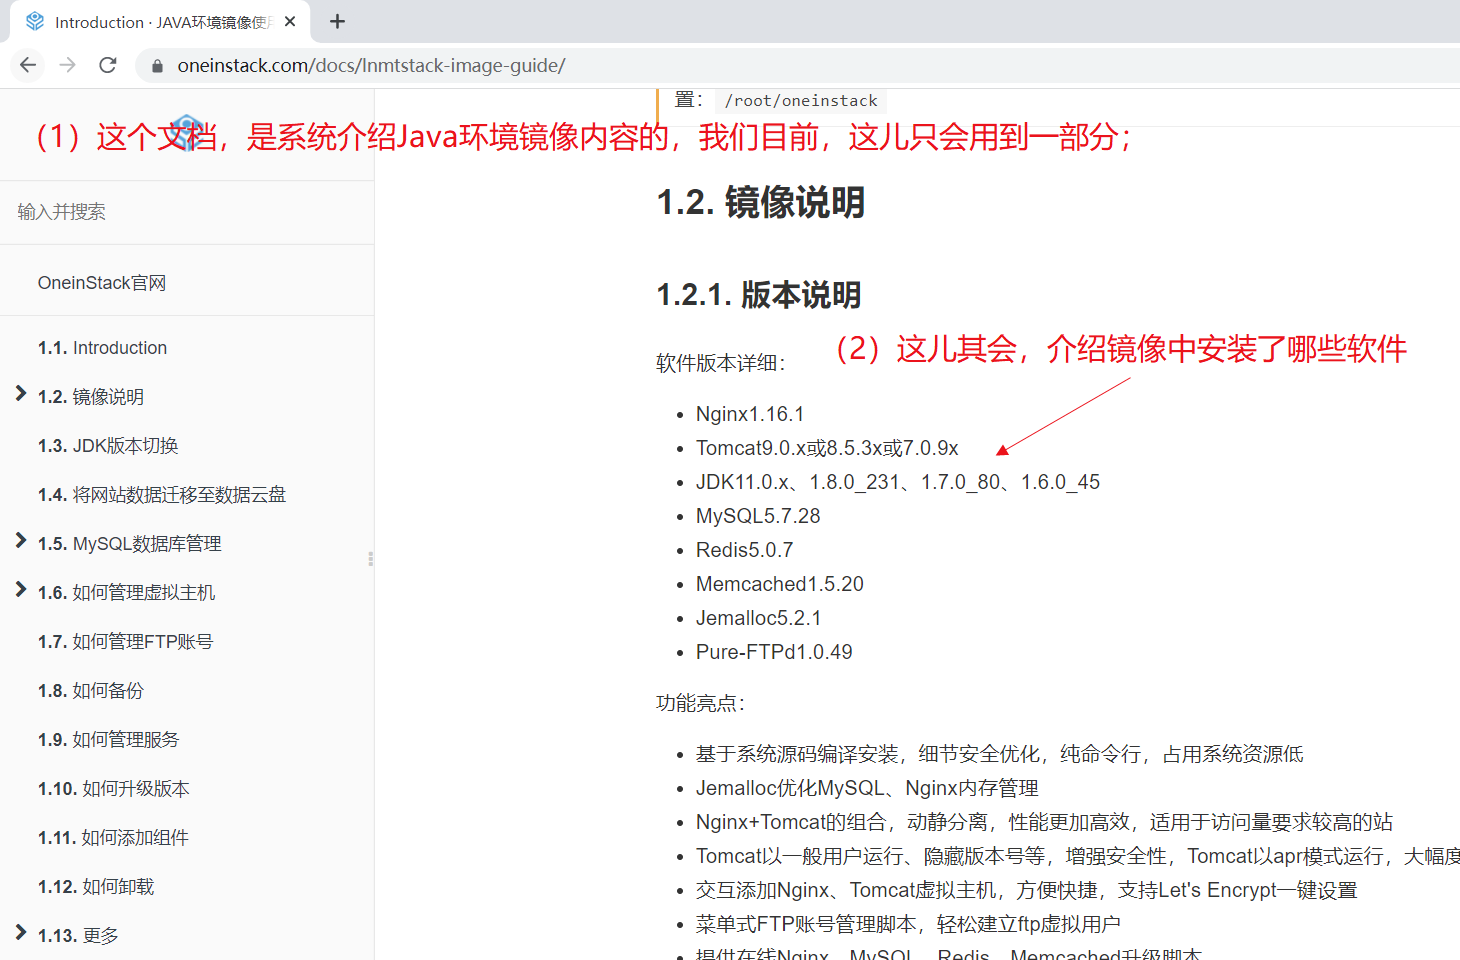This screenshot has width=1460, height=960.
Task: Click the Pure-FTPd1.0.49 list item
Action: coord(774,652)
